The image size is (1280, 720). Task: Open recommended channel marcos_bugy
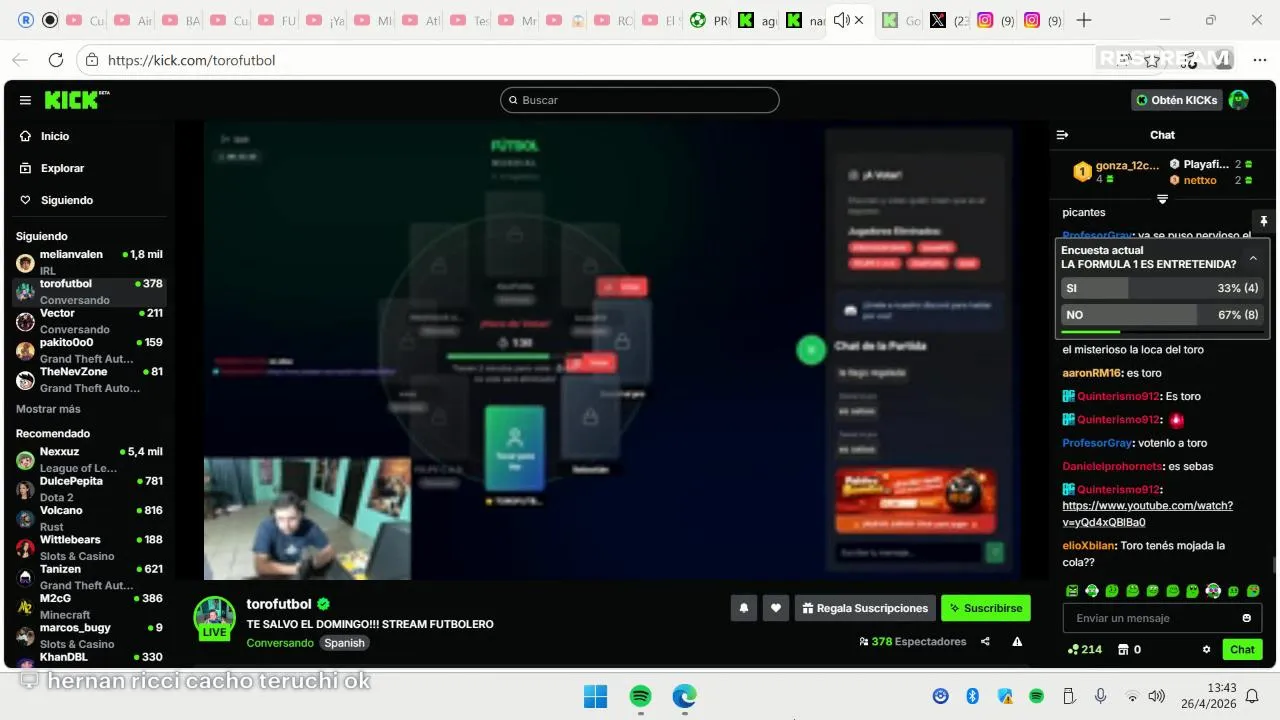pos(89,635)
